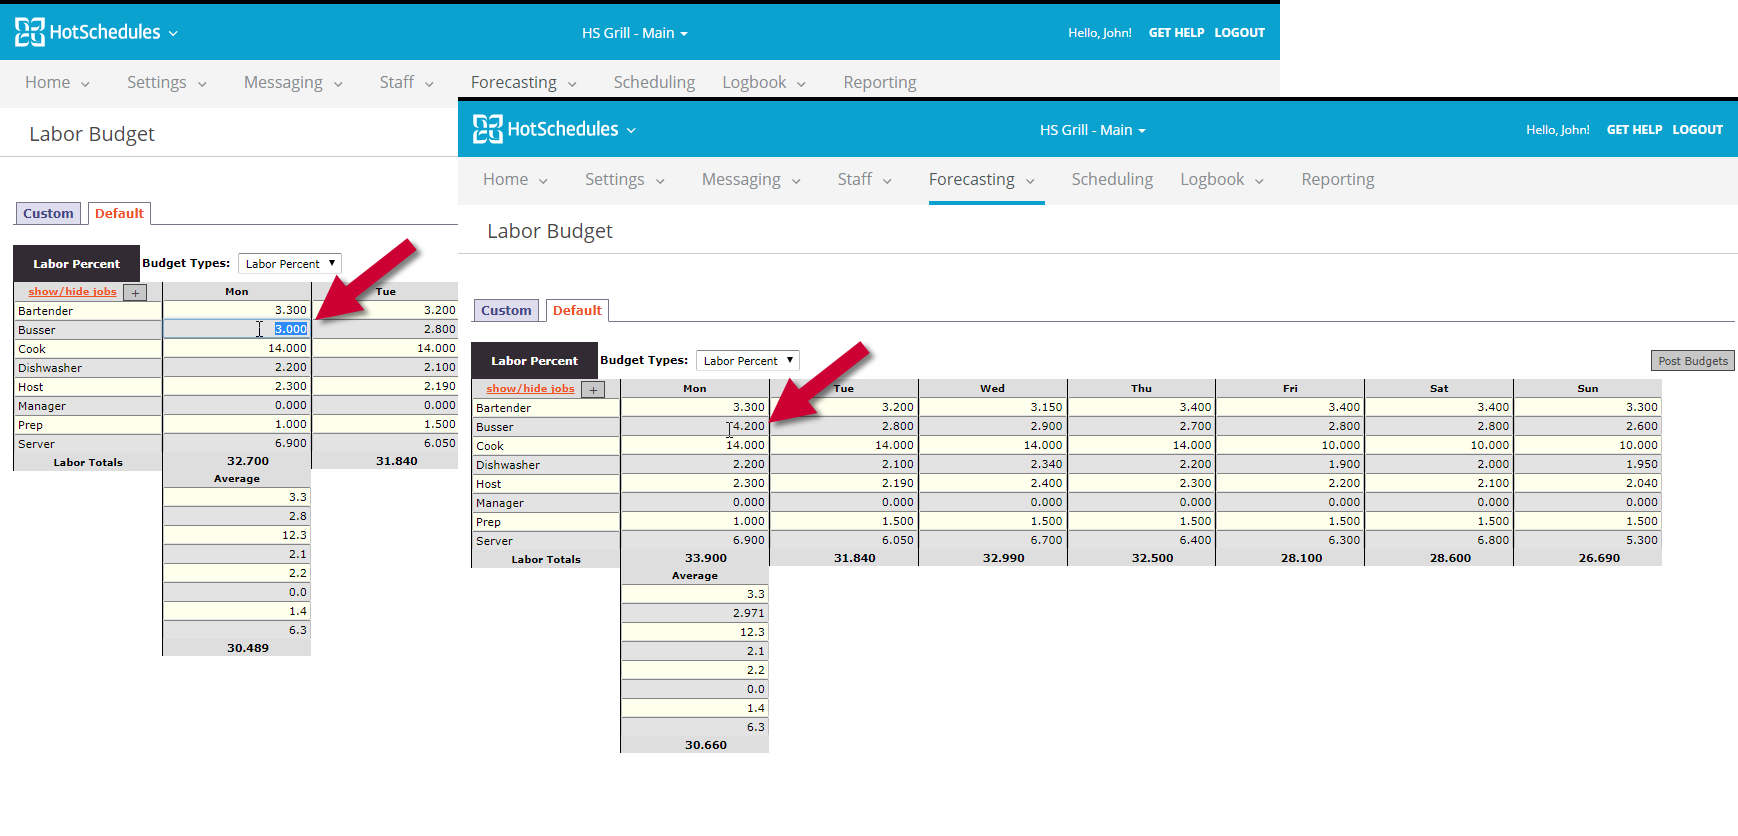Click the Labor Percent button in front window
The image size is (1738, 836).
pos(534,361)
